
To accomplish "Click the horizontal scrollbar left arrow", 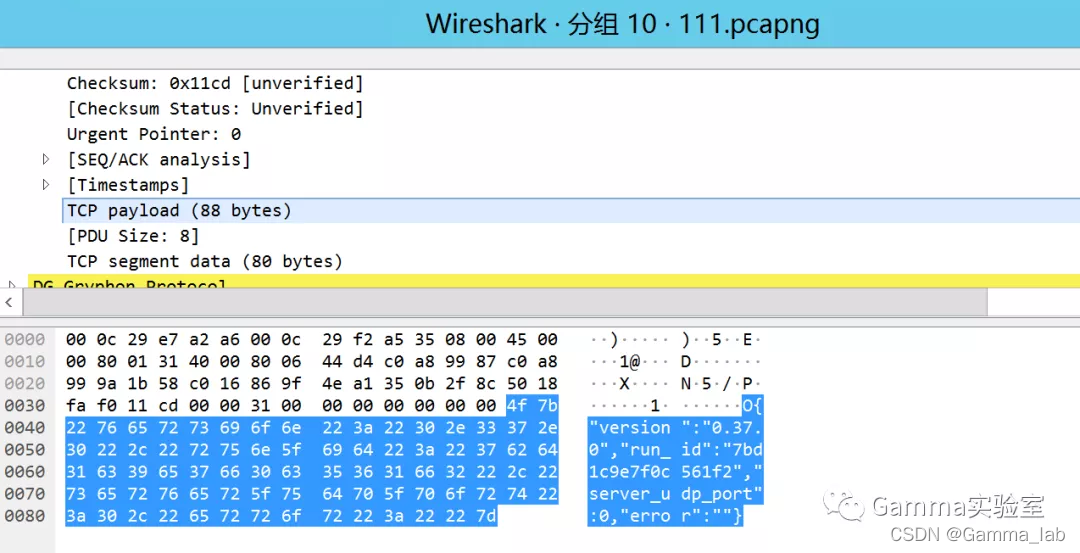I will [x=9, y=302].
